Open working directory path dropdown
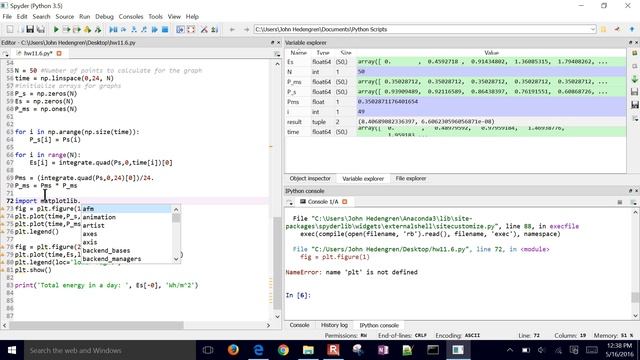Screen dimensions: 640x360 (593, 29)
